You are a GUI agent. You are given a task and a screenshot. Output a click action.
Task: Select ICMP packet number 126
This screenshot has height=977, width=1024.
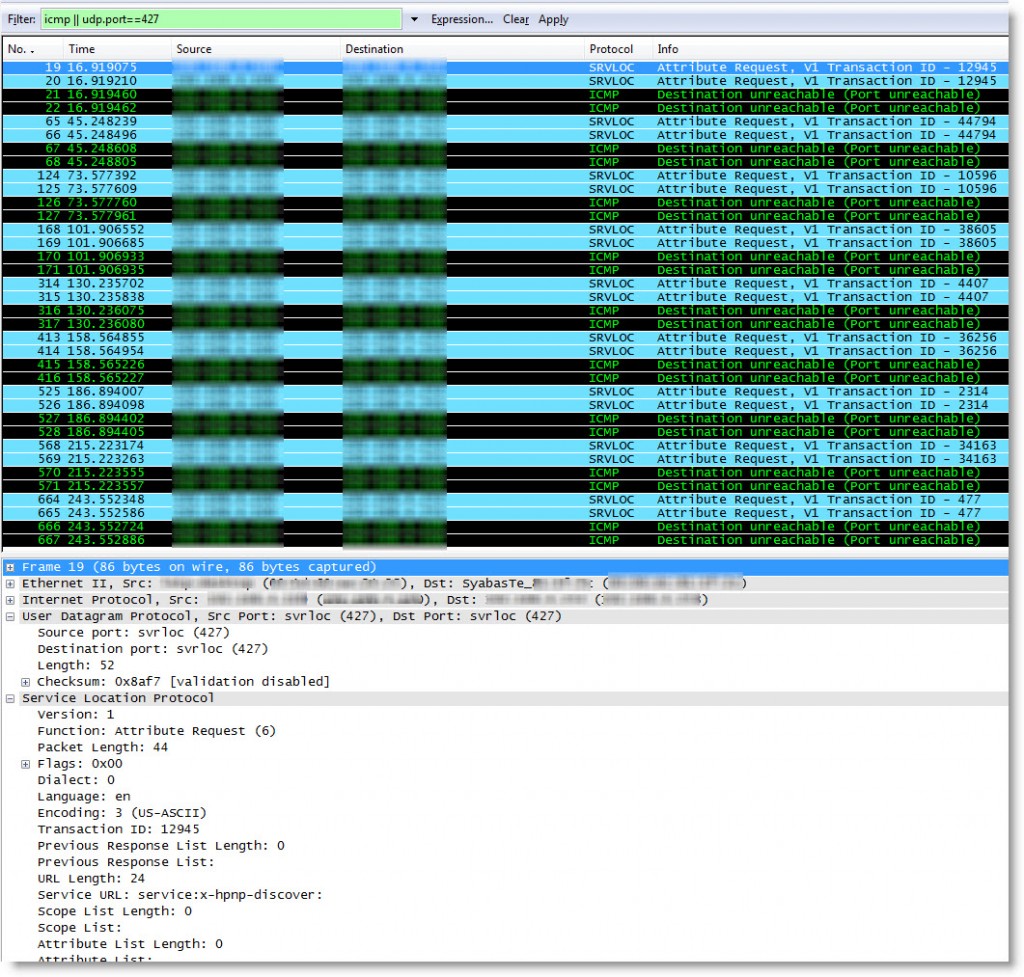pyautogui.click(x=505, y=202)
